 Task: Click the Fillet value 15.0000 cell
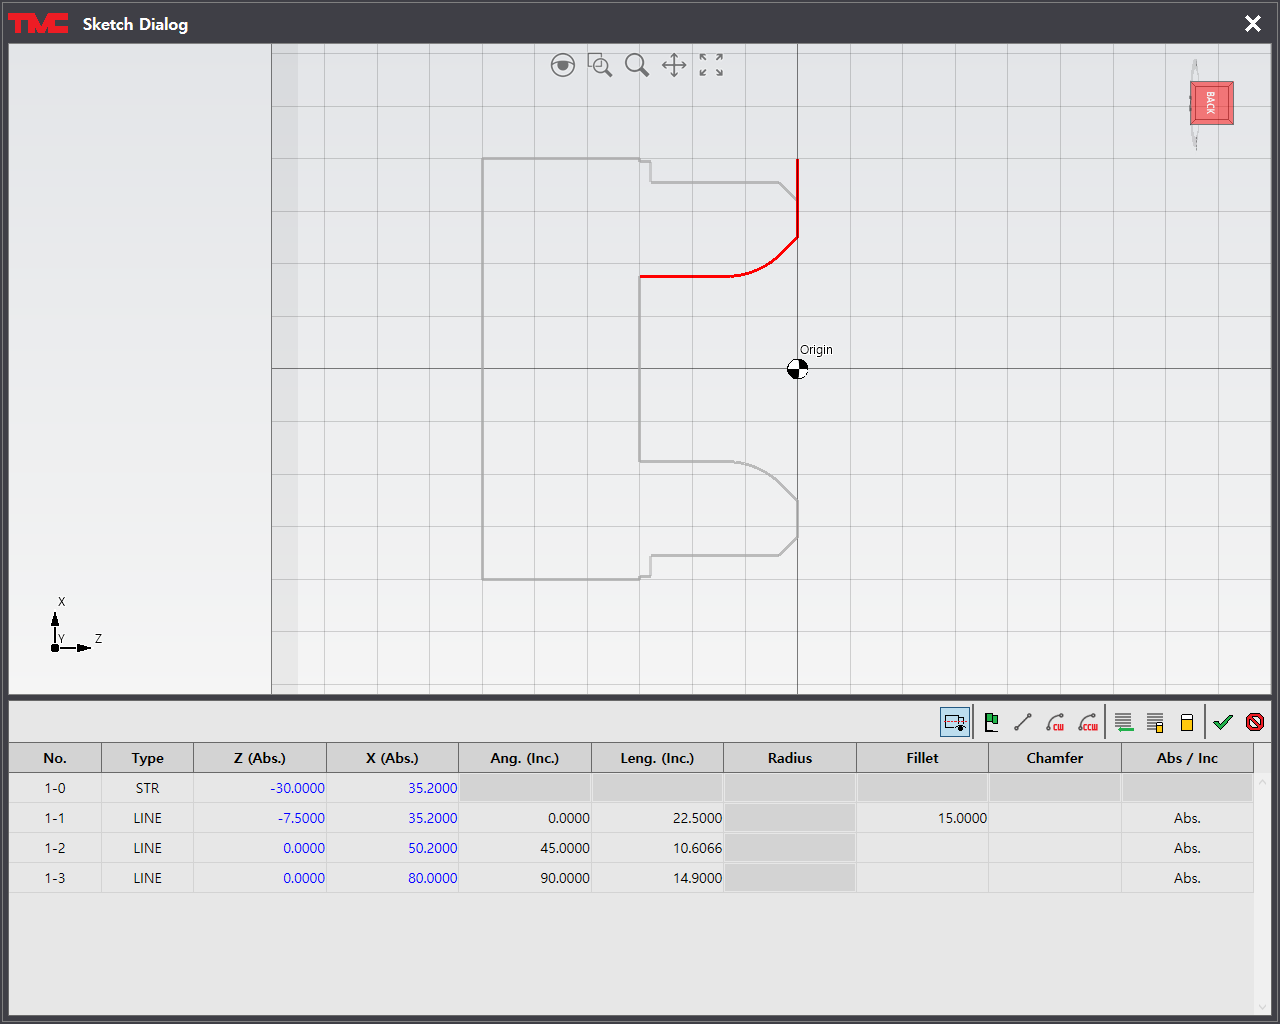pos(922,818)
